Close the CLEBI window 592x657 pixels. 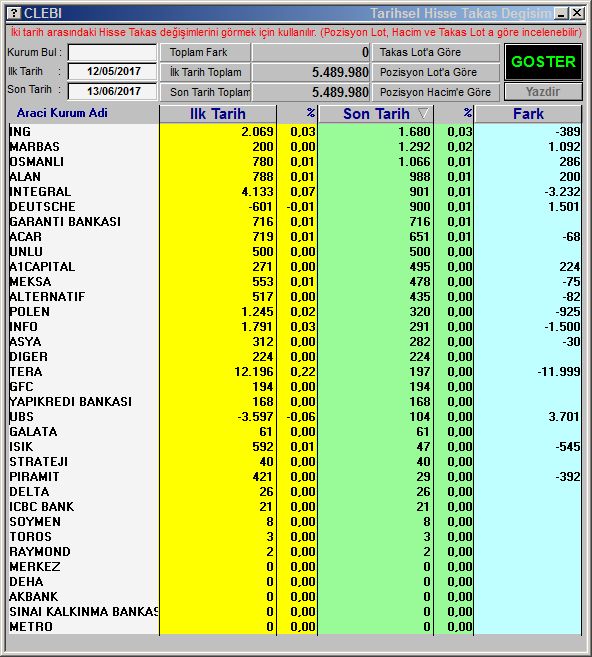[x=576, y=13]
